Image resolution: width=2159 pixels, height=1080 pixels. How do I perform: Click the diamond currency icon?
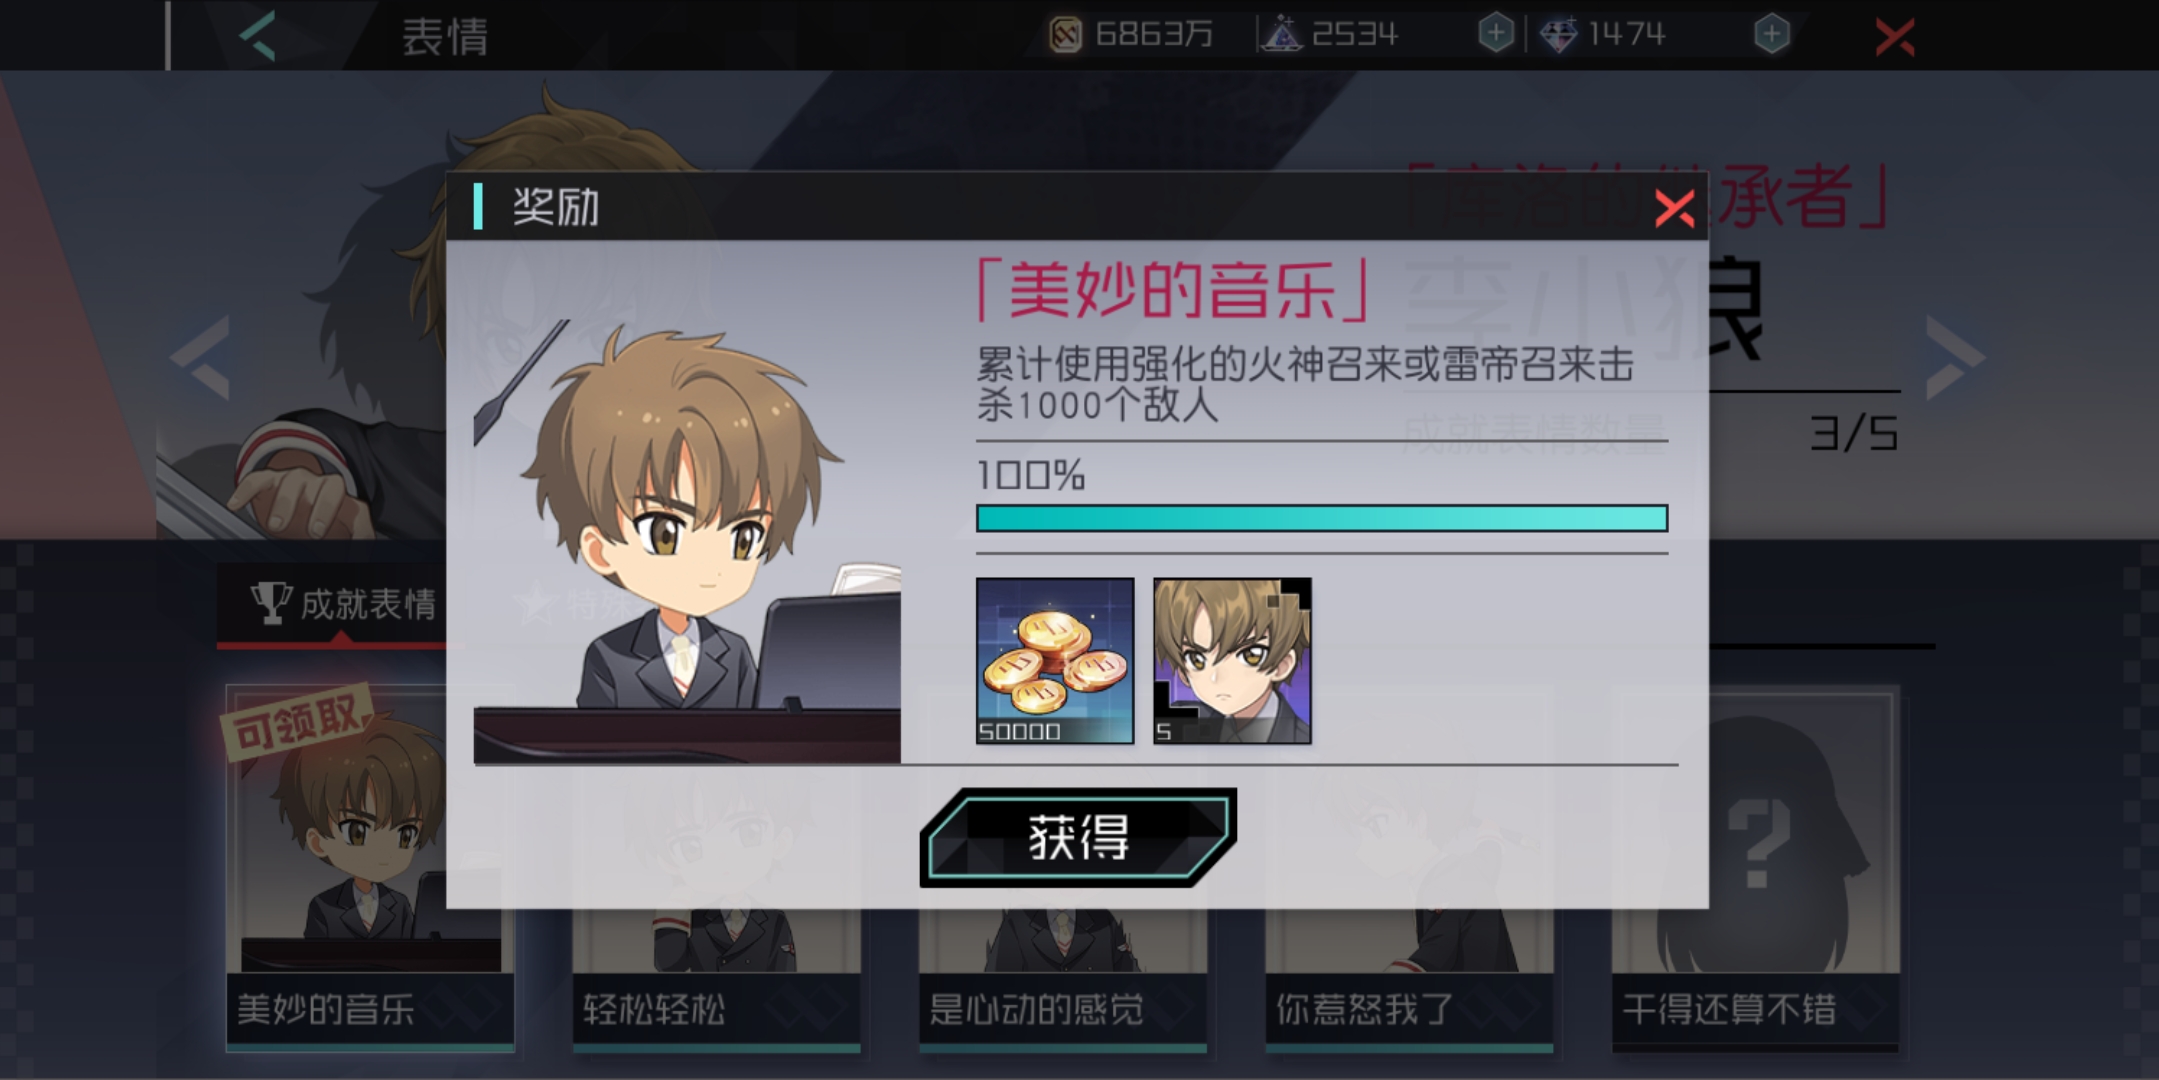pyautogui.click(x=1558, y=35)
